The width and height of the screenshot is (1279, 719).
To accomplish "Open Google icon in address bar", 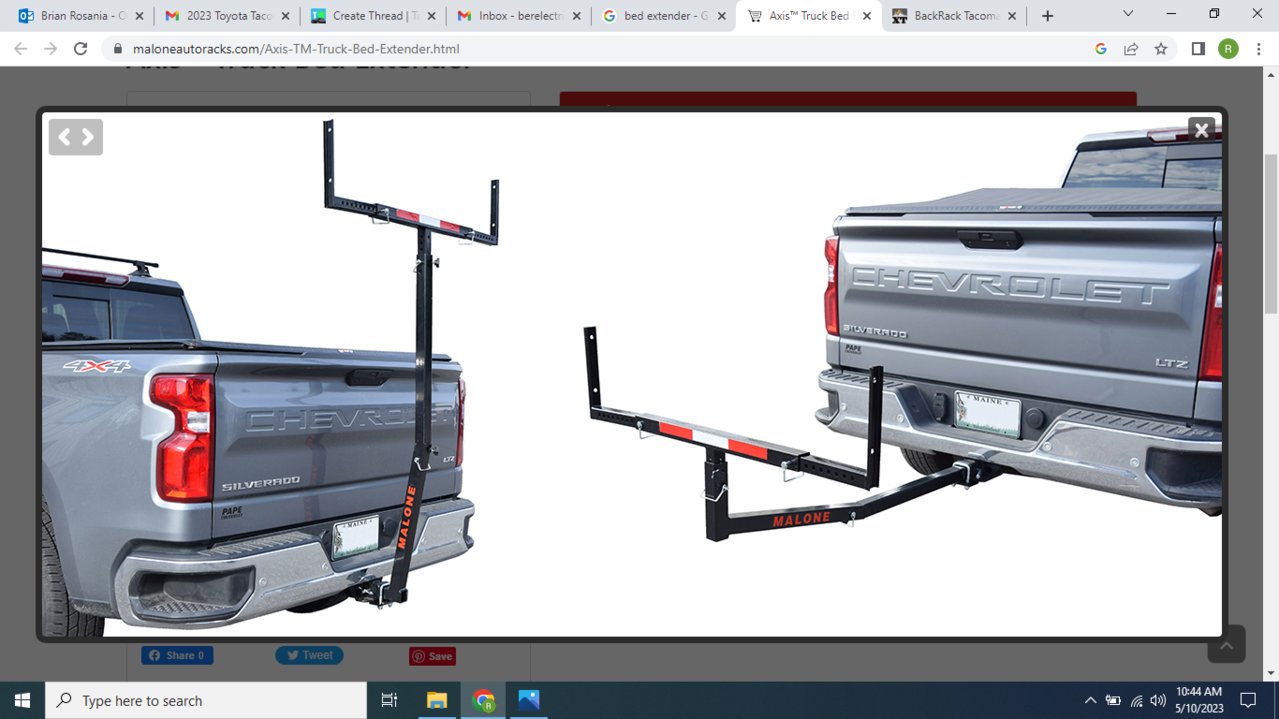I will point(1101,48).
